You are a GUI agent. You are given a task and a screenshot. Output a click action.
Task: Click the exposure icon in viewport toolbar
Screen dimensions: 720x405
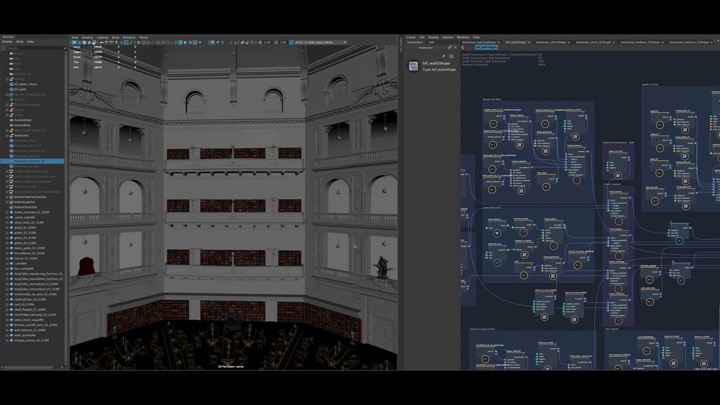pos(260,42)
